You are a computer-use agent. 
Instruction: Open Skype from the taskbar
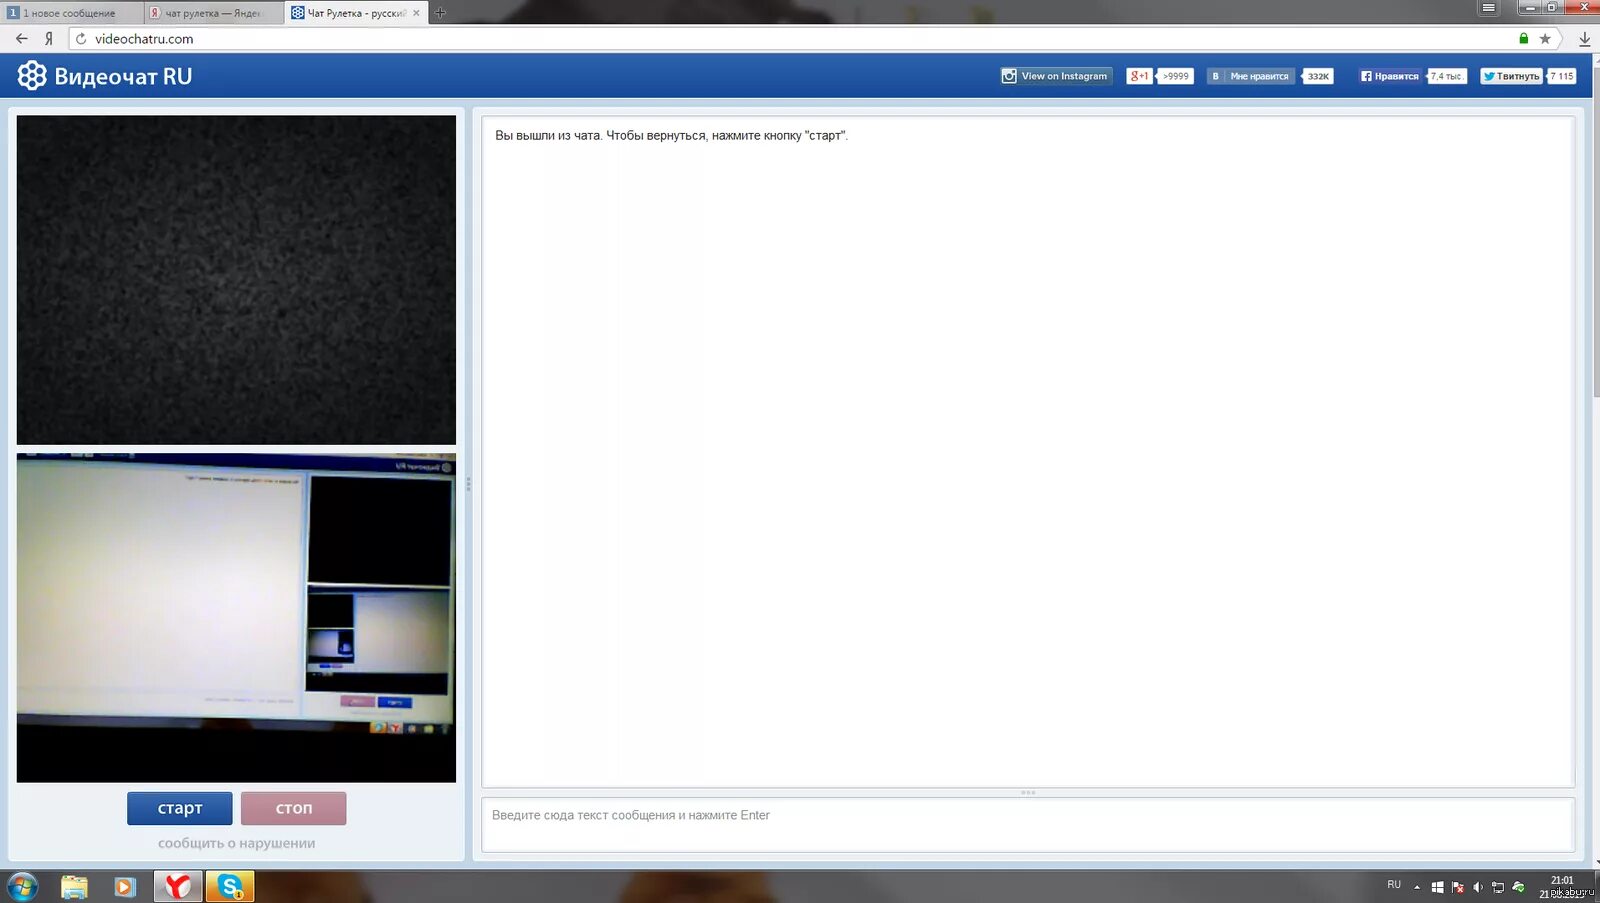[x=230, y=886]
